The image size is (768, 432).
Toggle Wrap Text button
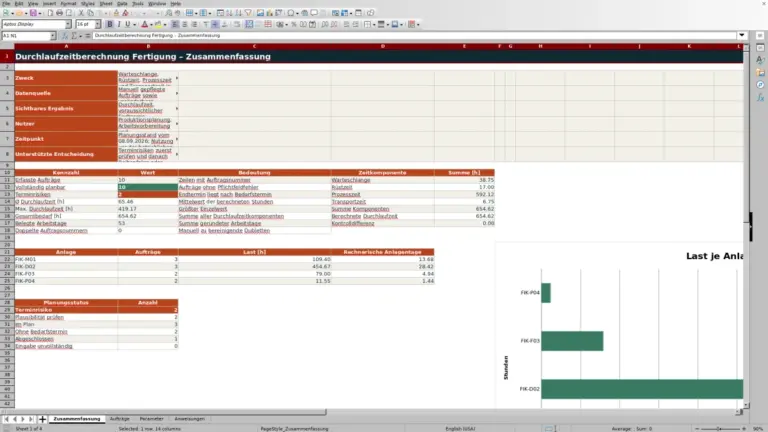pos(237,24)
